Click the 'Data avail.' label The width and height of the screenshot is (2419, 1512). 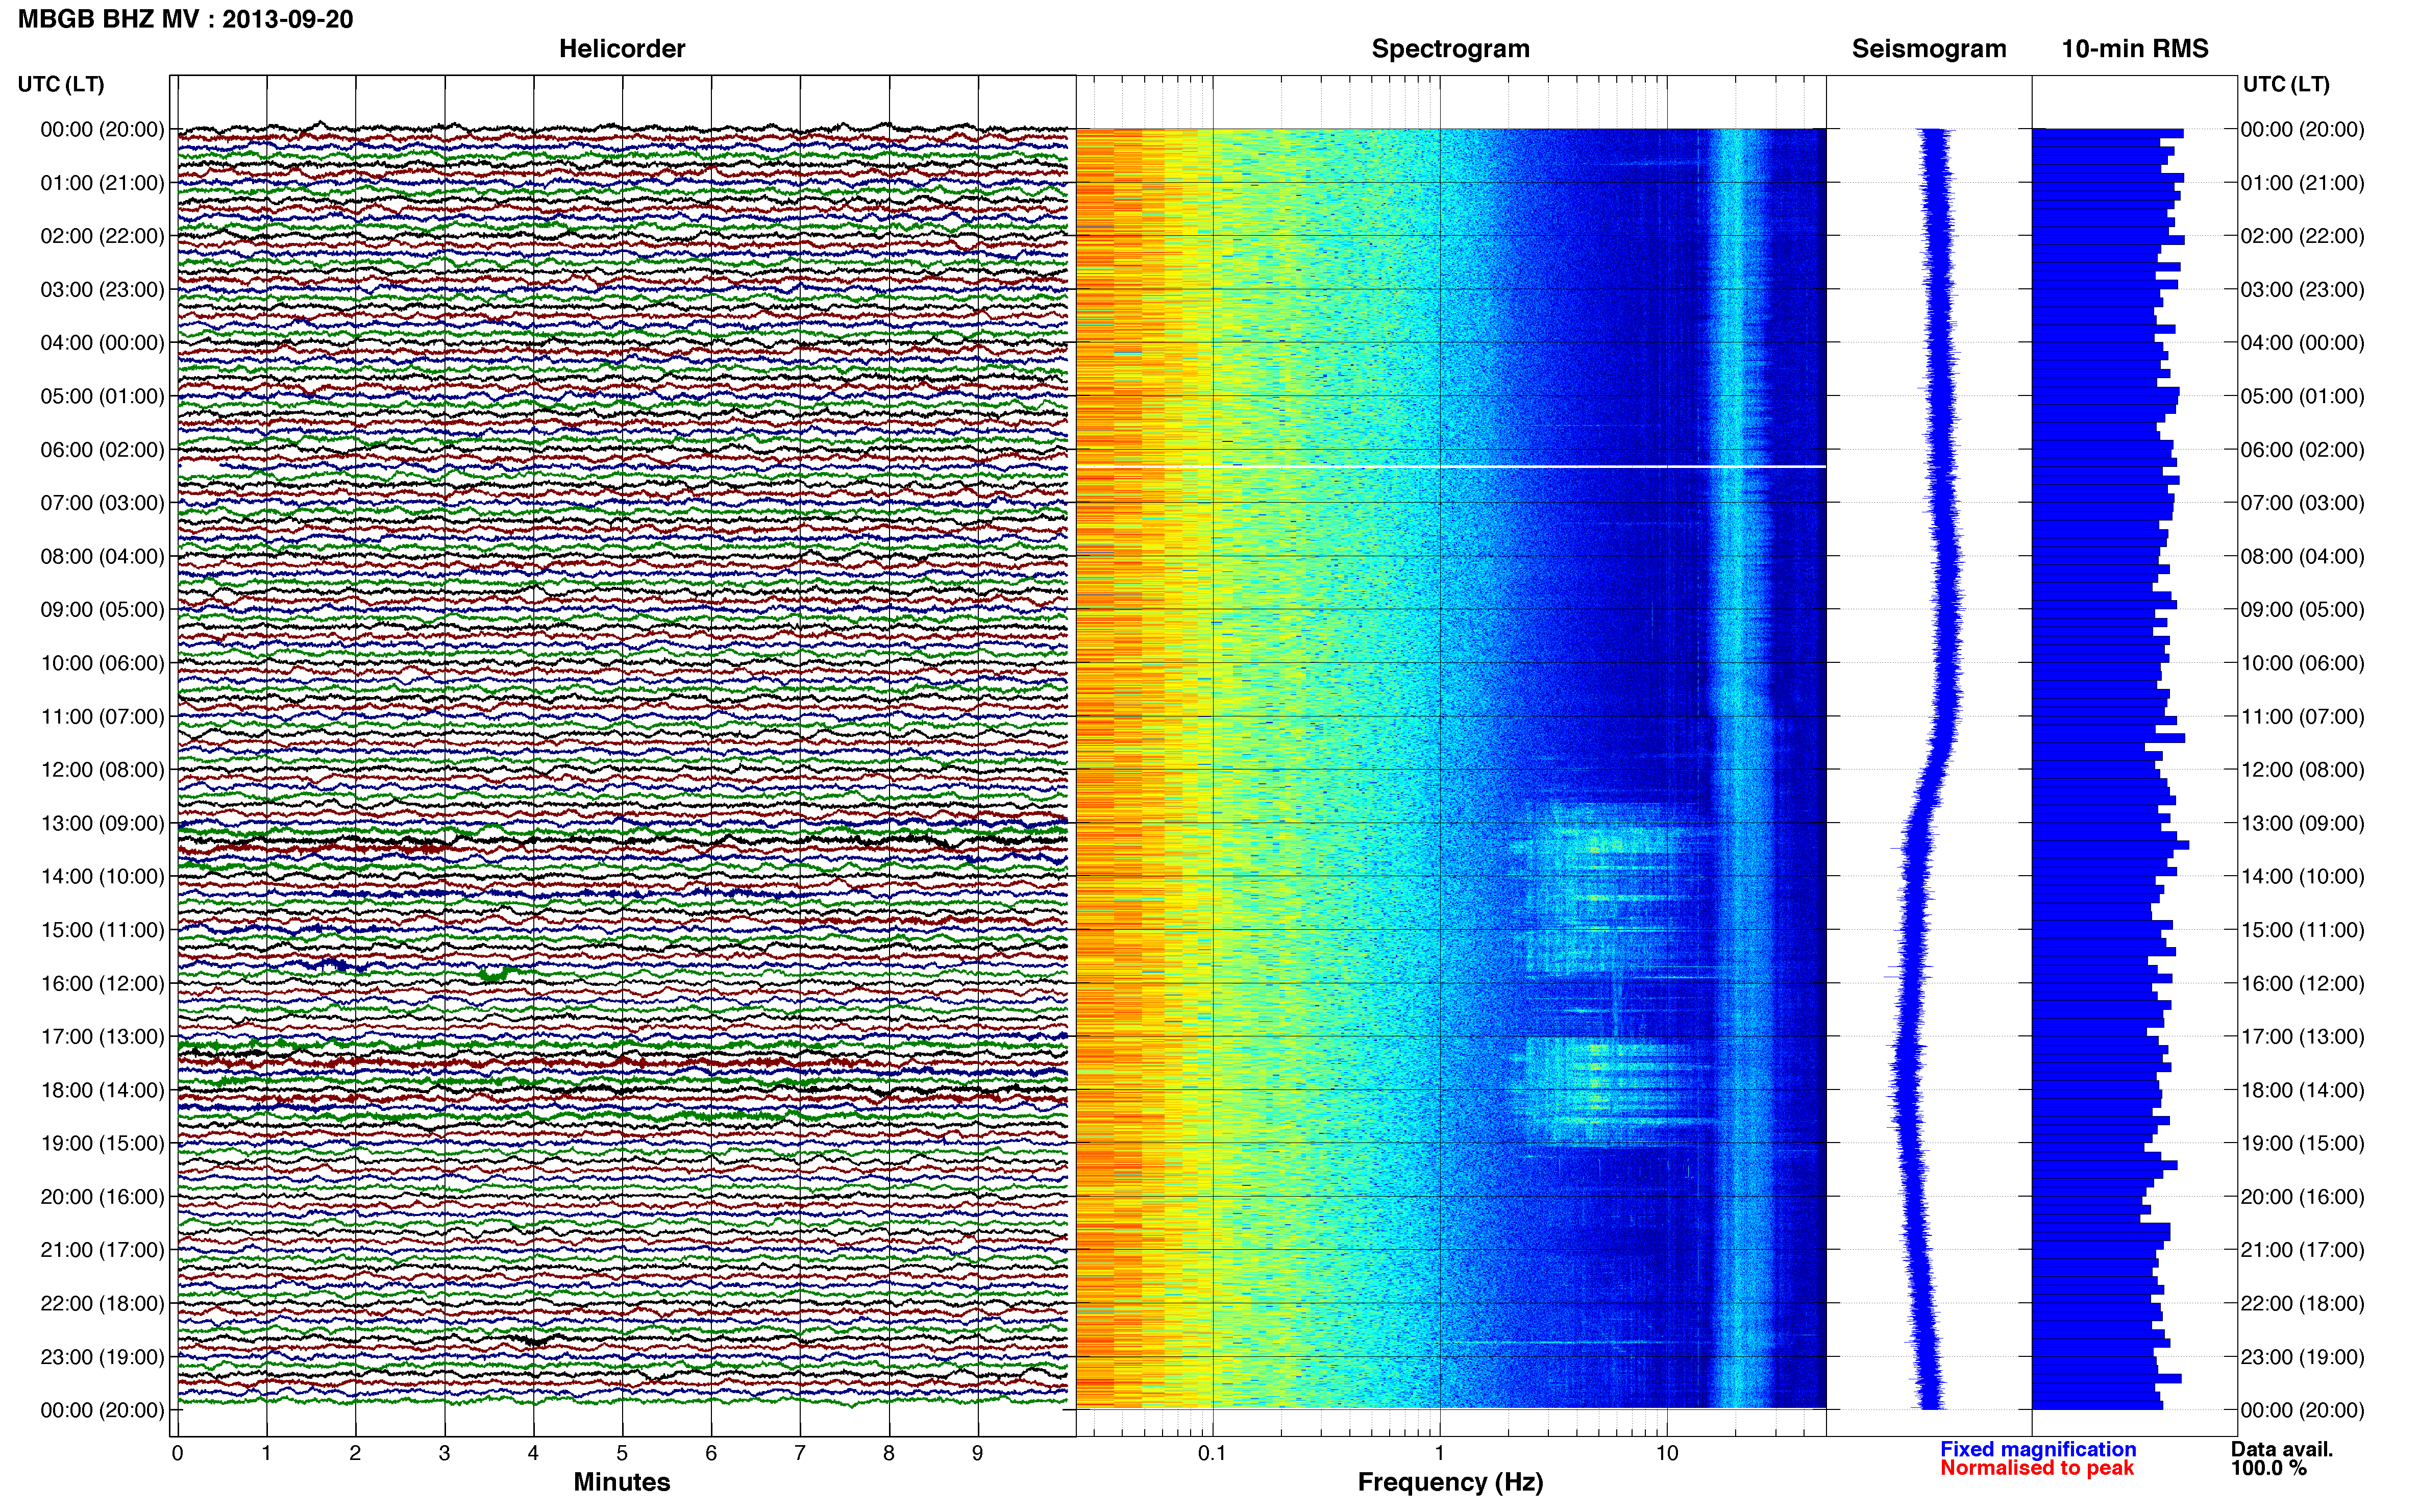2282,1449
